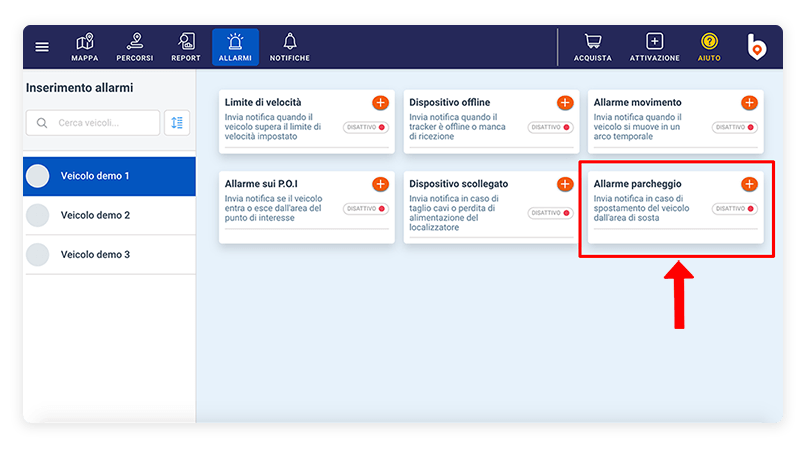
Task: Toggle the Limite di velocità Disattivo switch
Action: tap(365, 128)
